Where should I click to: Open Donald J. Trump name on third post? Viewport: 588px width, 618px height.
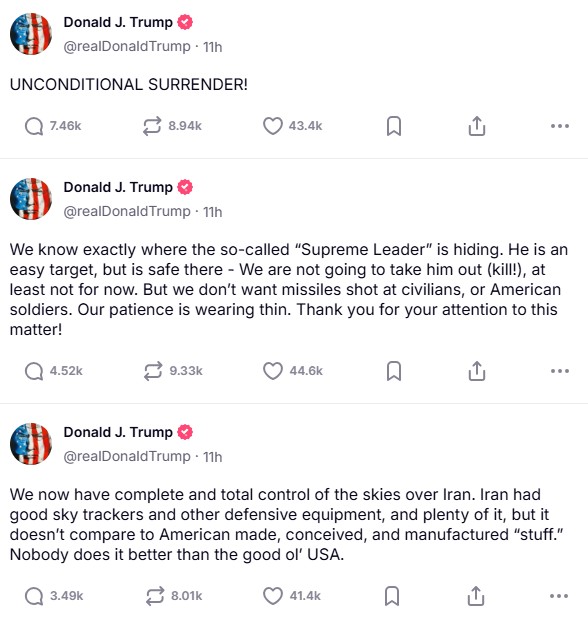118,432
